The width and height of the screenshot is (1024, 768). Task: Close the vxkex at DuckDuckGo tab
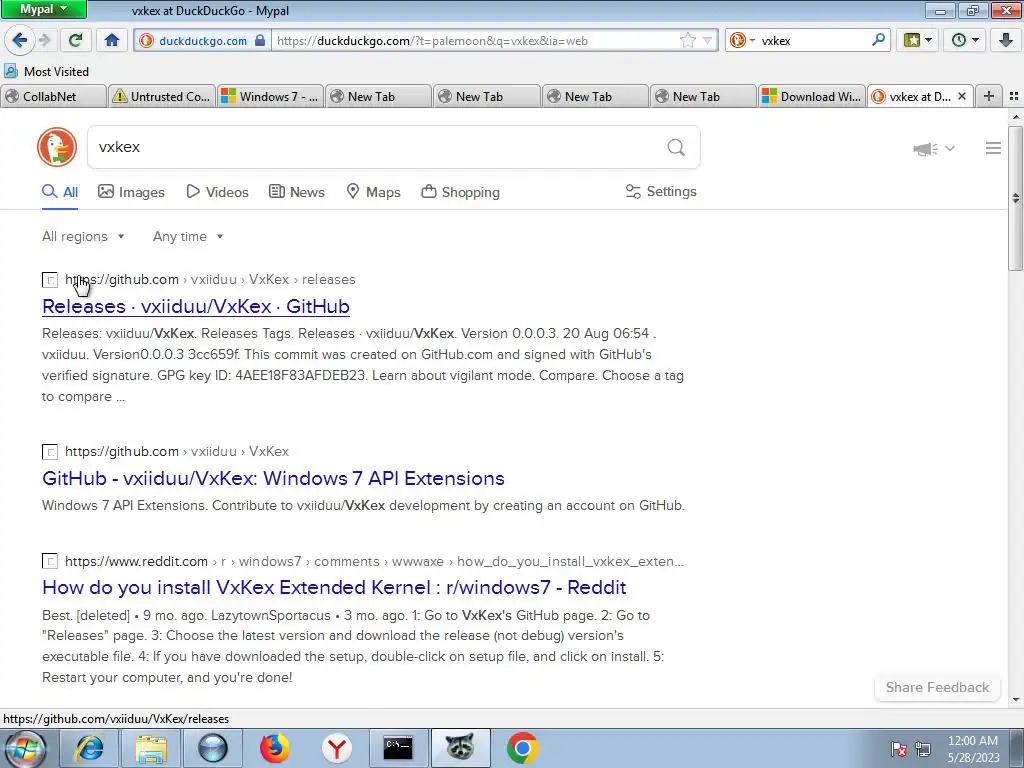961,96
